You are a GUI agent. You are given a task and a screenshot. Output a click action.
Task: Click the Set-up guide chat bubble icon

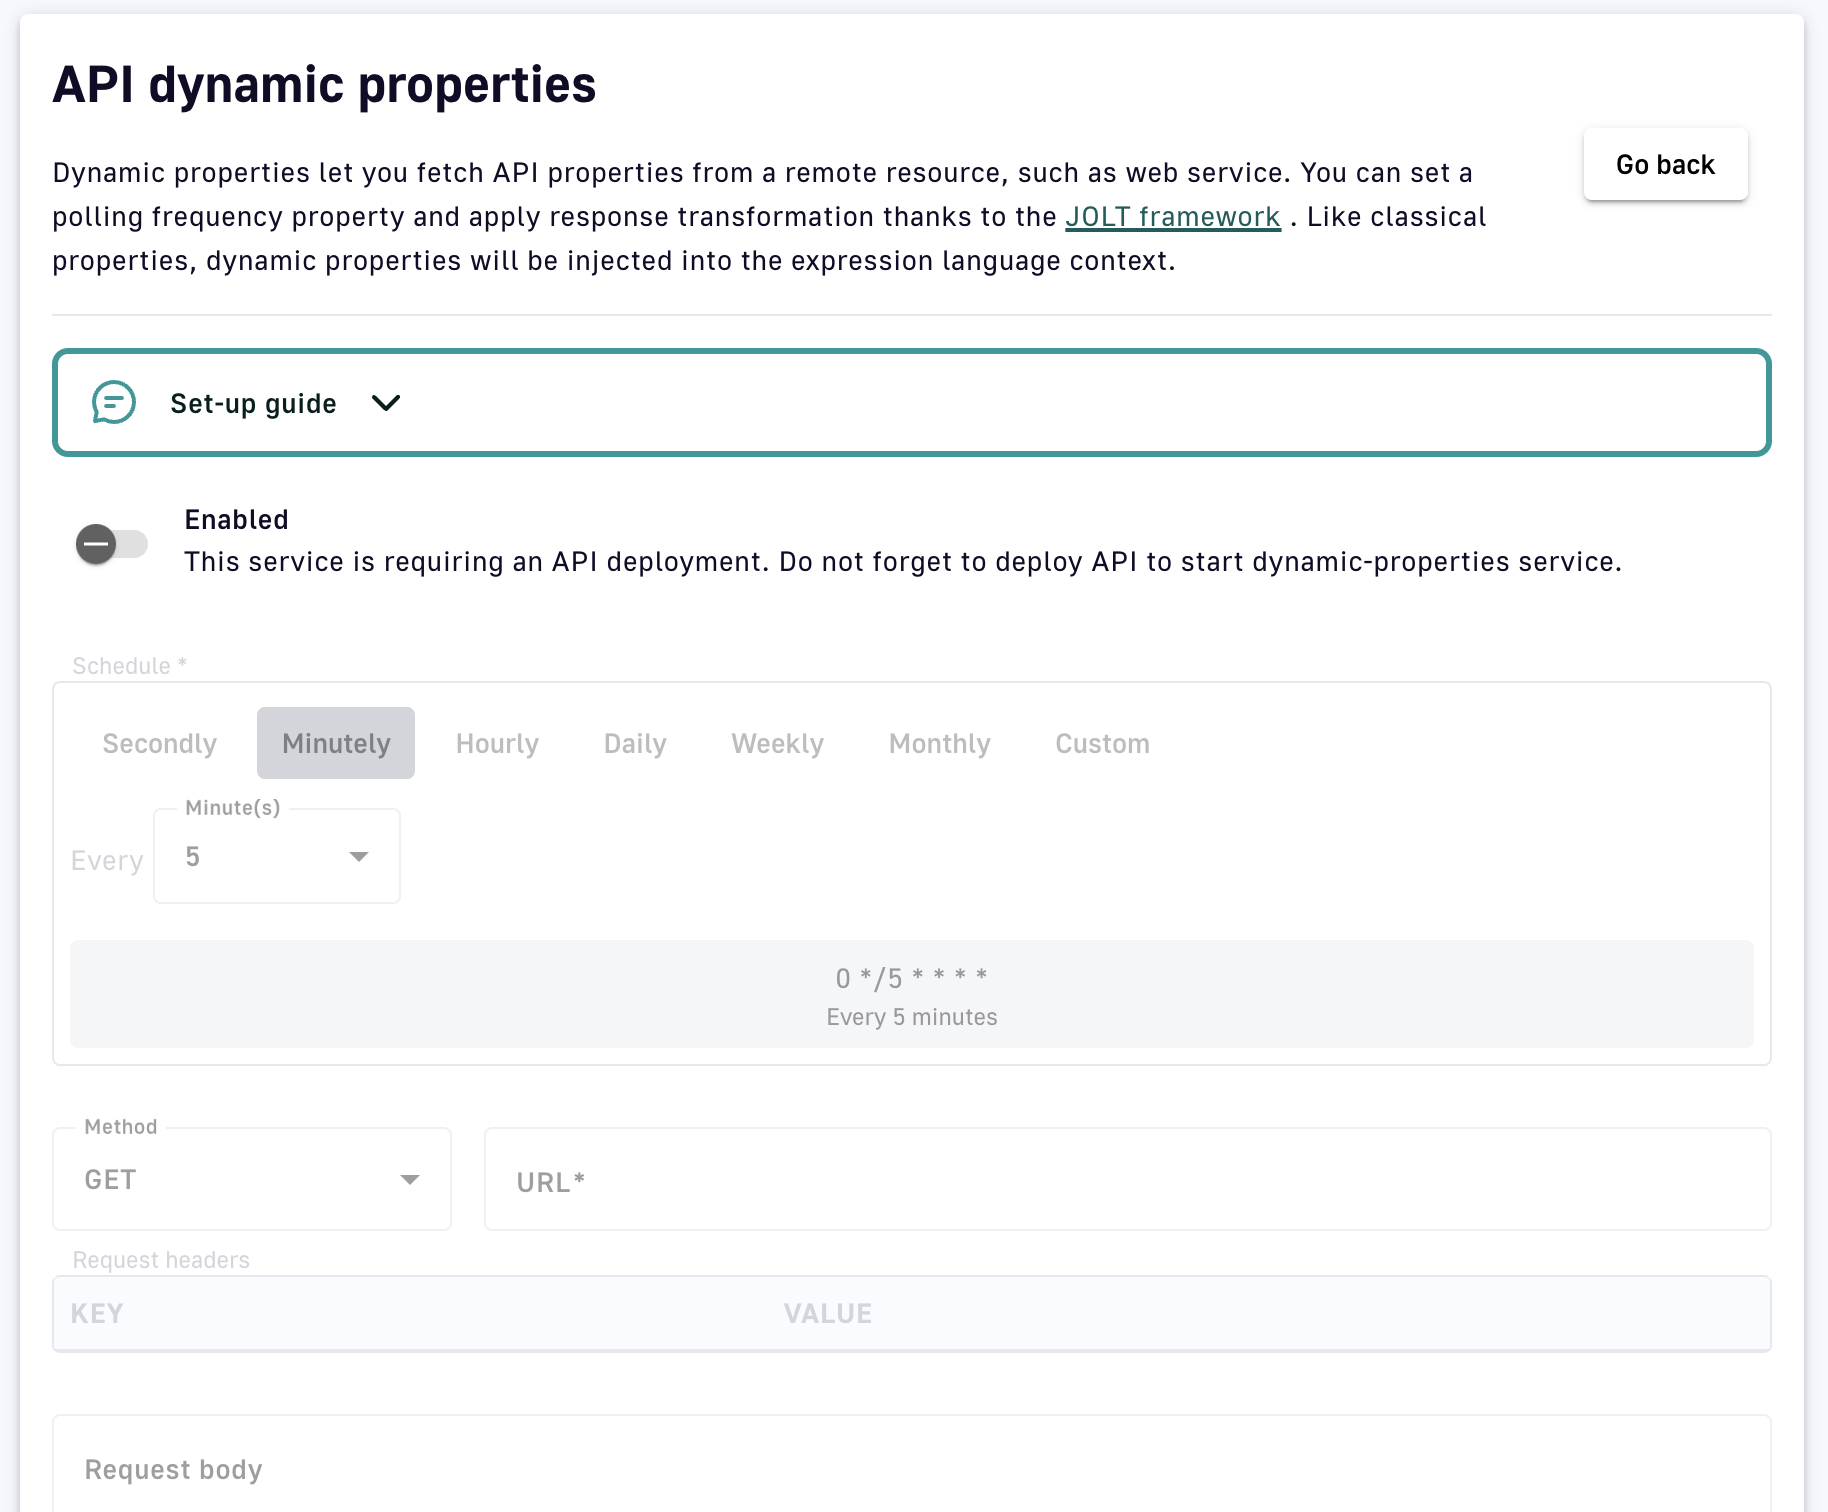tap(113, 403)
